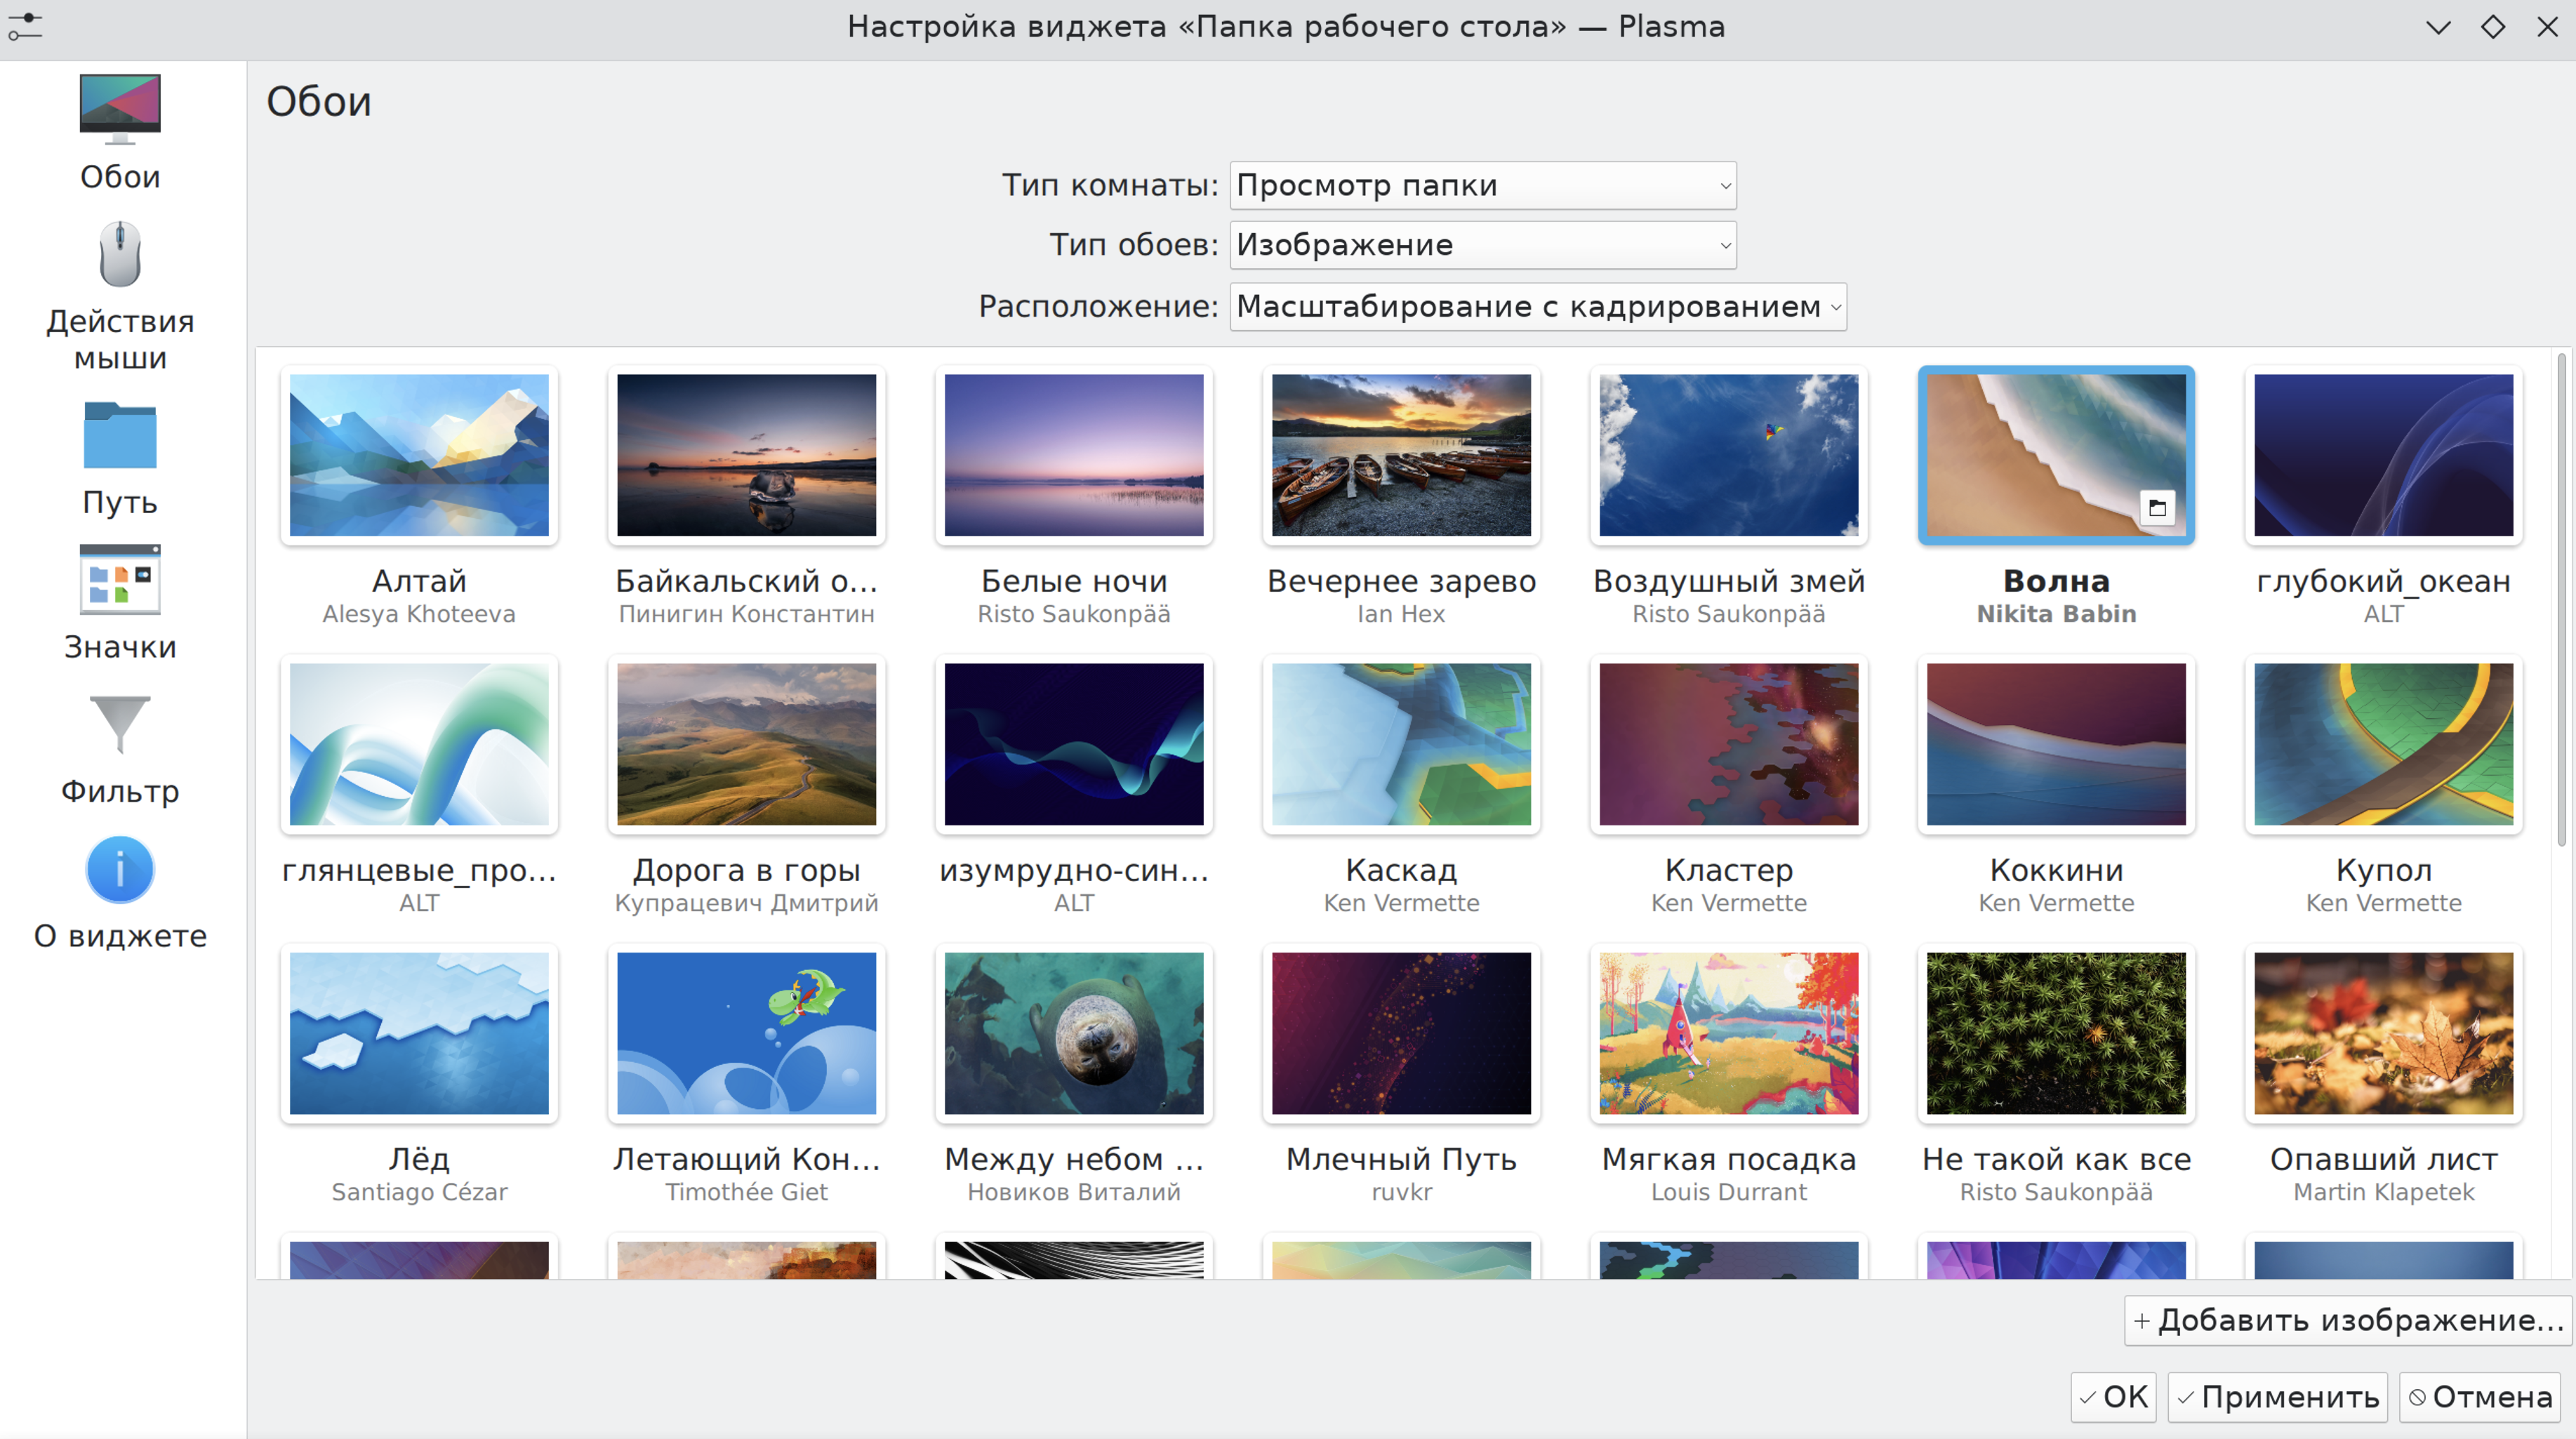This screenshot has height=1439, width=2576.
Task: Pick the Летающий Кон… wallpaper
Action: pos(746,1033)
